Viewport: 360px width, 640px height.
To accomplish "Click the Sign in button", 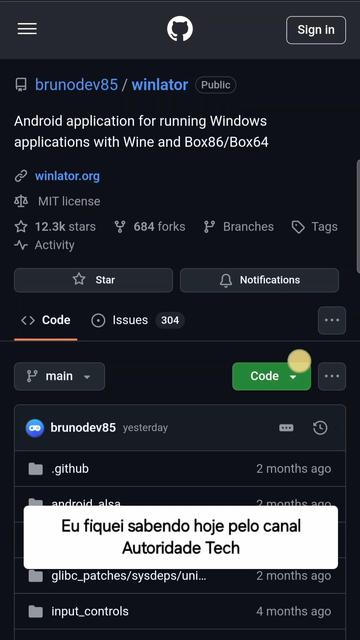I will pos(316,30).
